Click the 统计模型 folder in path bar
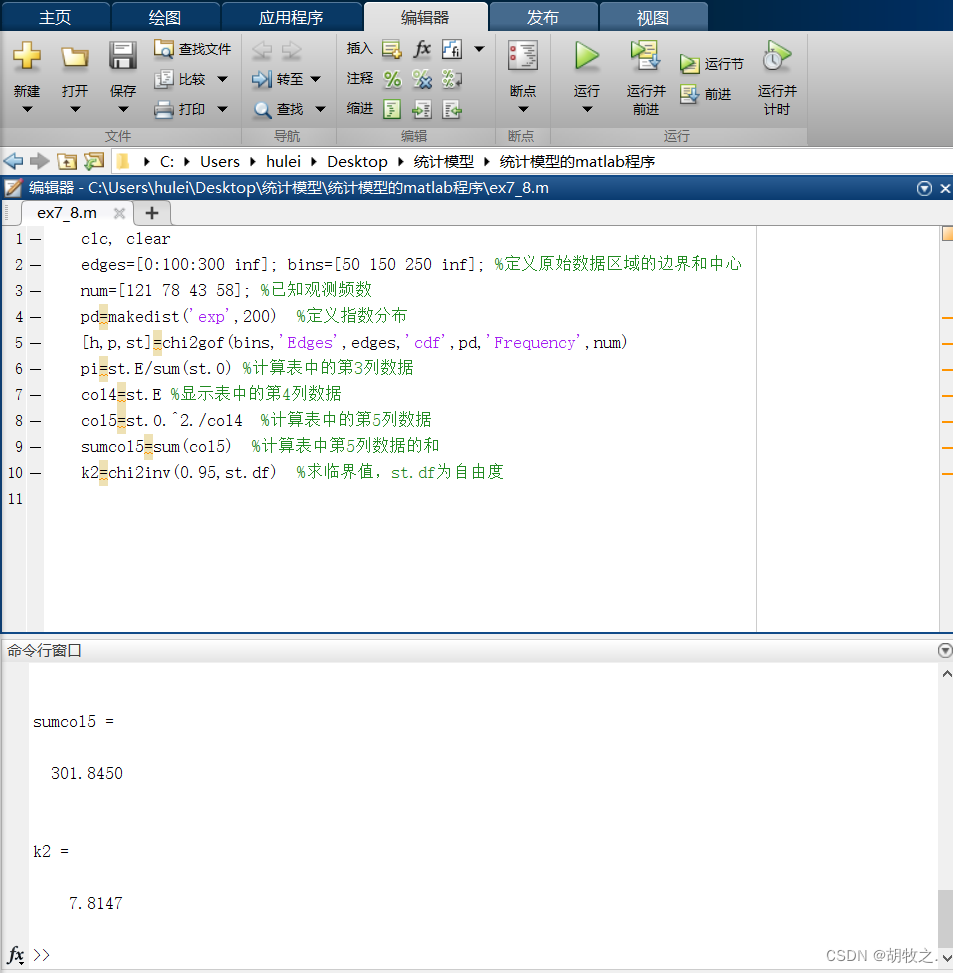Viewport: 953px width, 973px height. point(444,162)
